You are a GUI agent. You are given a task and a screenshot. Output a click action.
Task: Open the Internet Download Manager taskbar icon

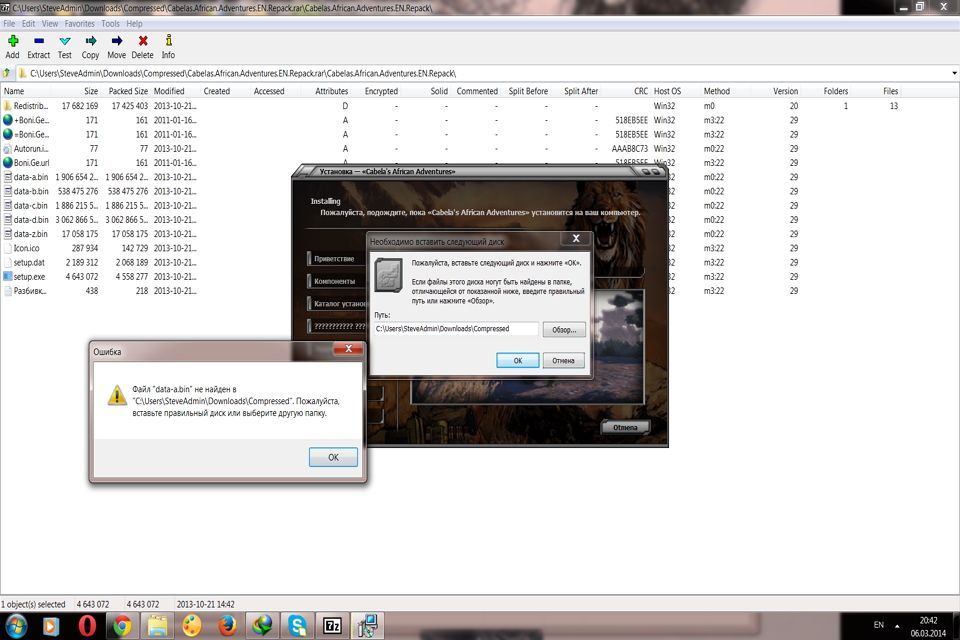(x=262, y=626)
